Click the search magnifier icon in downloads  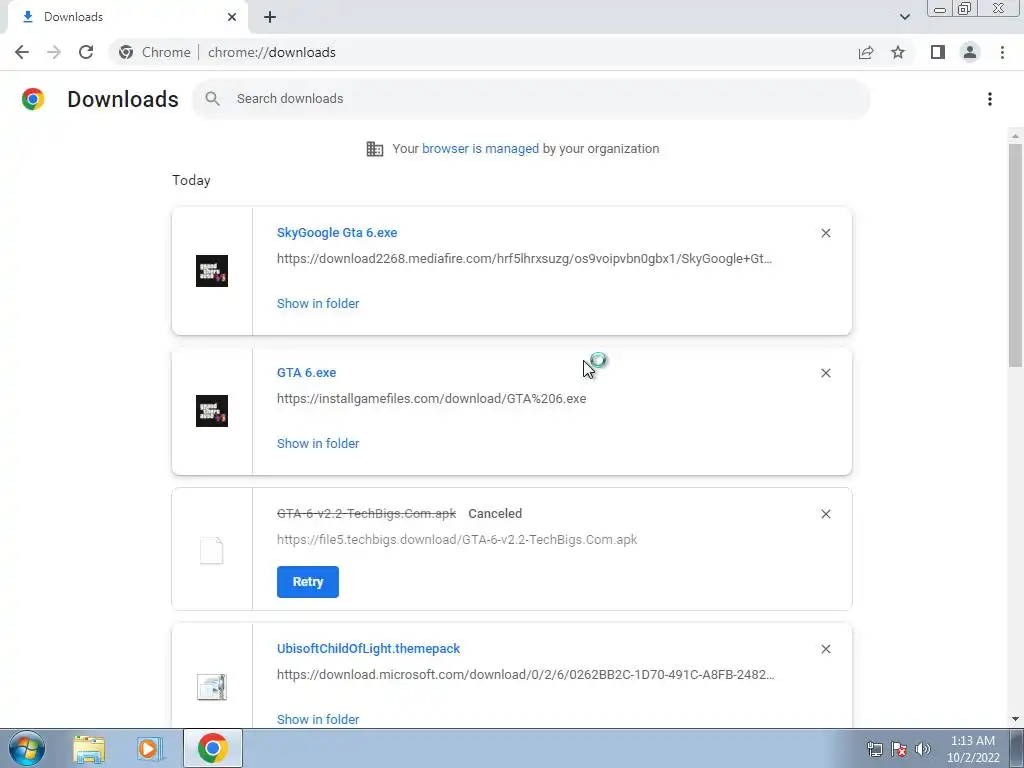pyautogui.click(x=212, y=99)
